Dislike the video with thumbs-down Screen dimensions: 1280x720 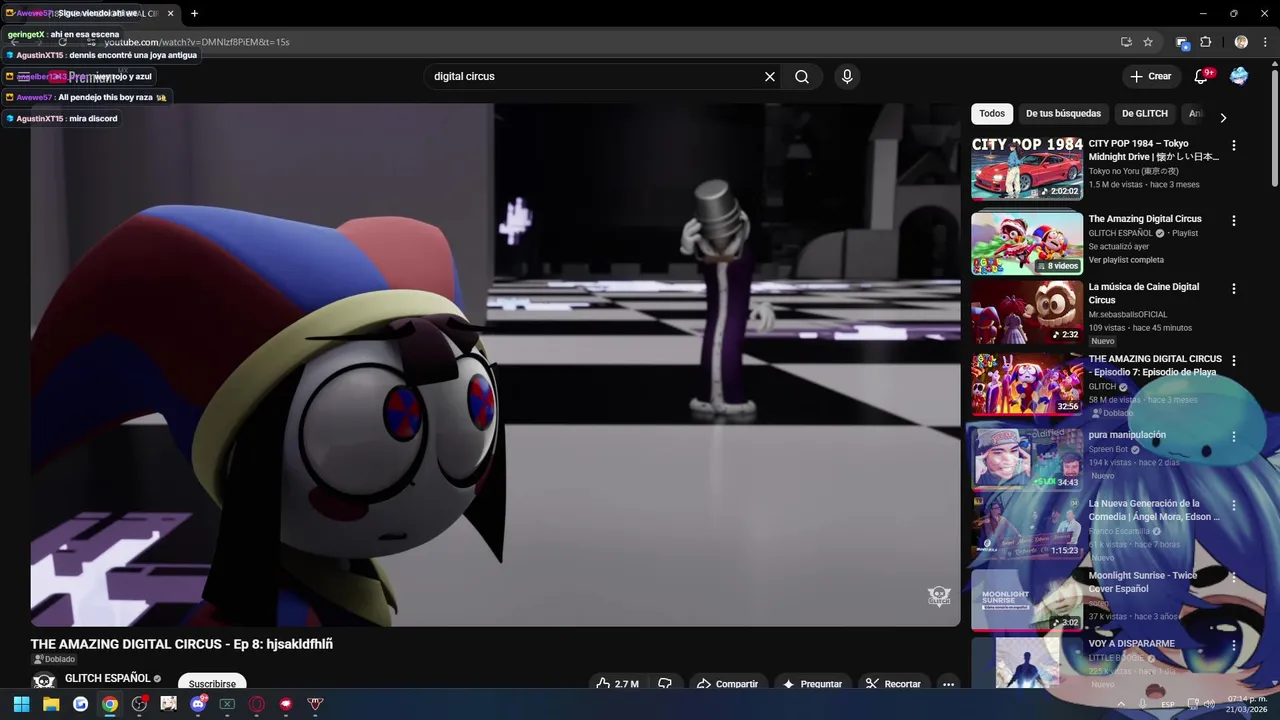(665, 684)
